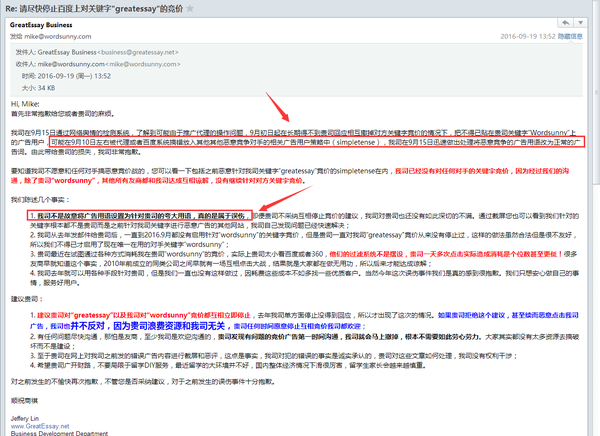Click the Business Development Department signature text

pyautogui.click(x=59, y=433)
